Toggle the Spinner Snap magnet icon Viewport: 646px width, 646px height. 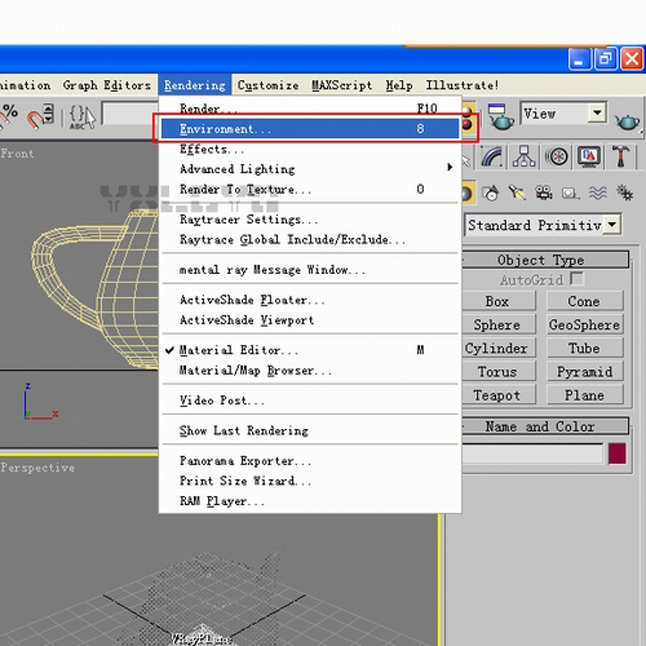pyautogui.click(x=40, y=116)
